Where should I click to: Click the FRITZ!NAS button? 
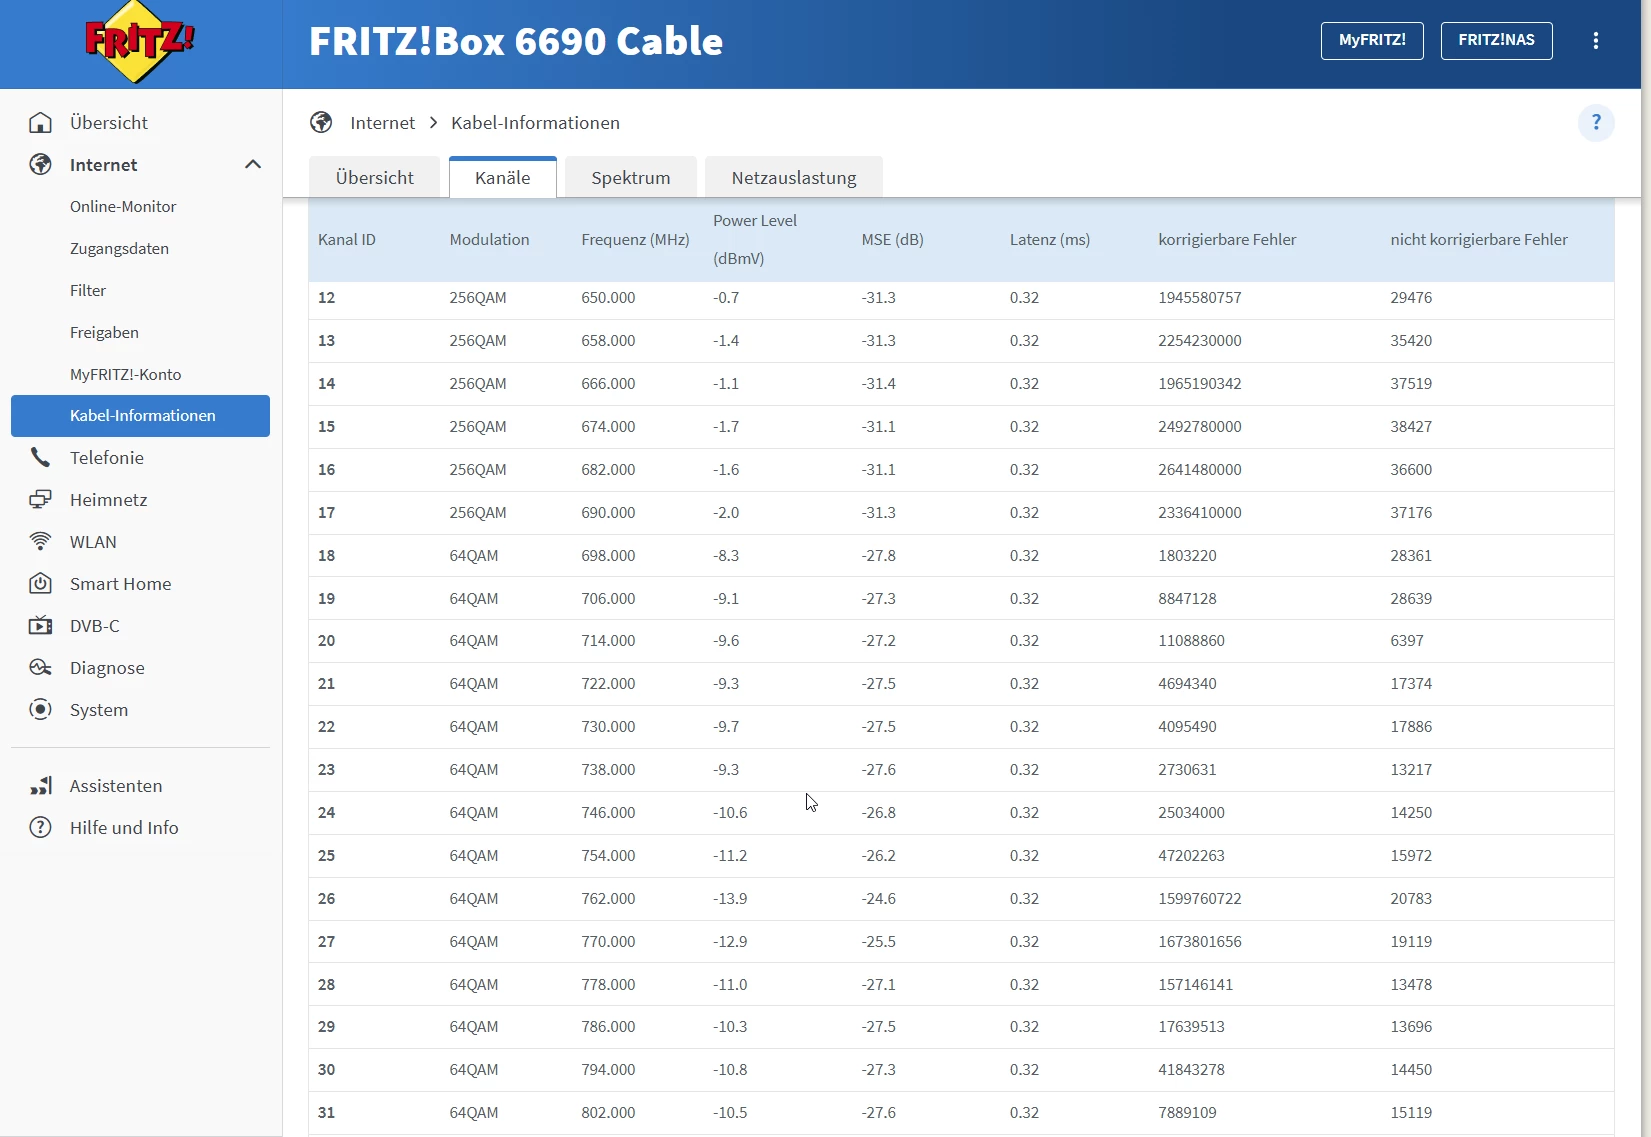pyautogui.click(x=1496, y=41)
